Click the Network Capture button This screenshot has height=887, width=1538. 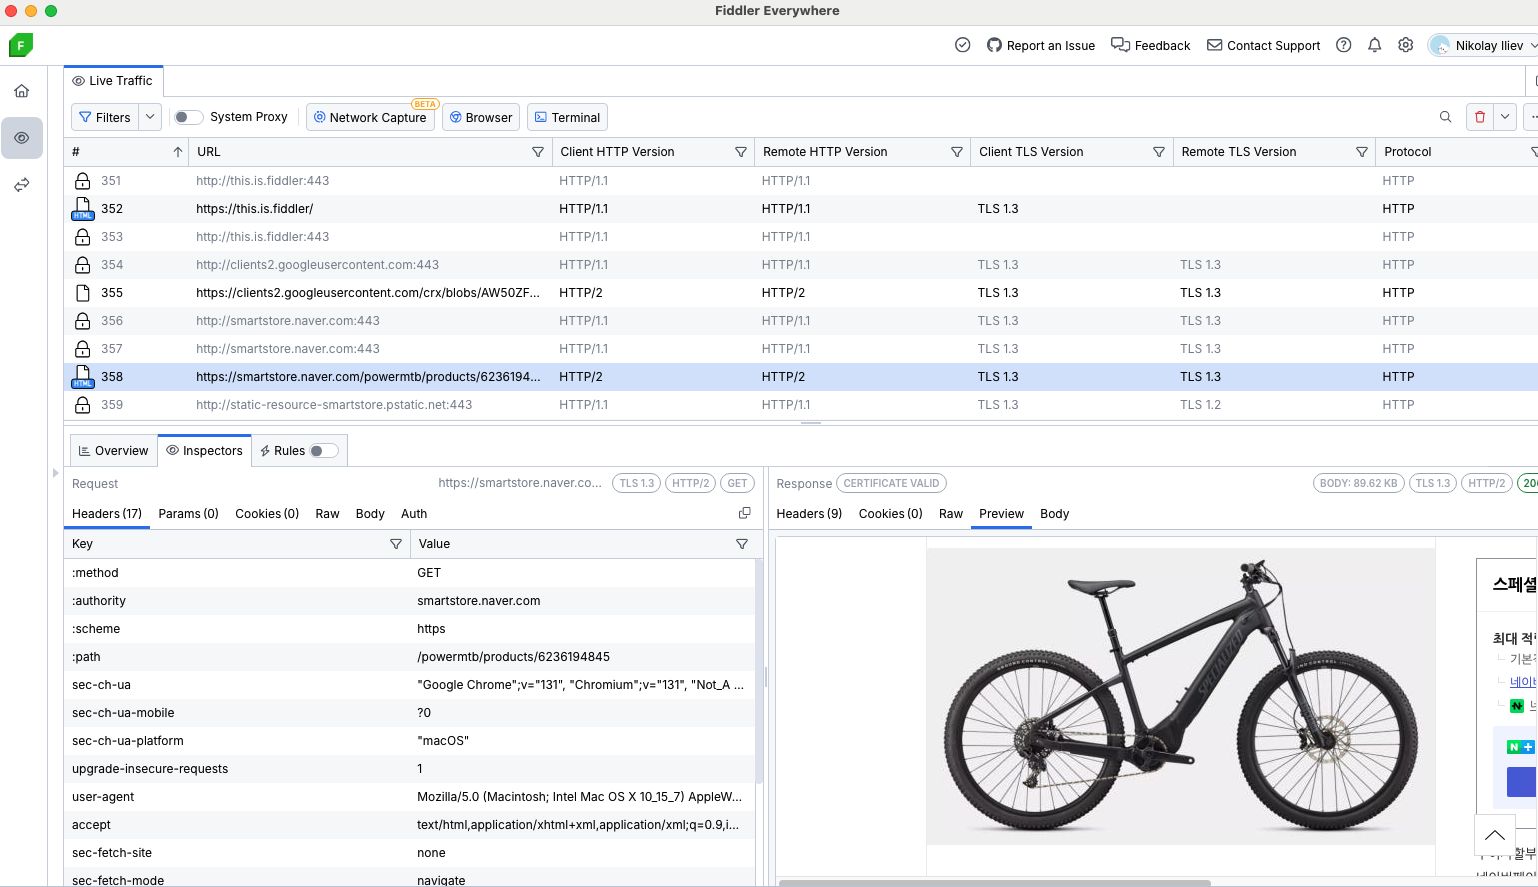[x=370, y=117]
